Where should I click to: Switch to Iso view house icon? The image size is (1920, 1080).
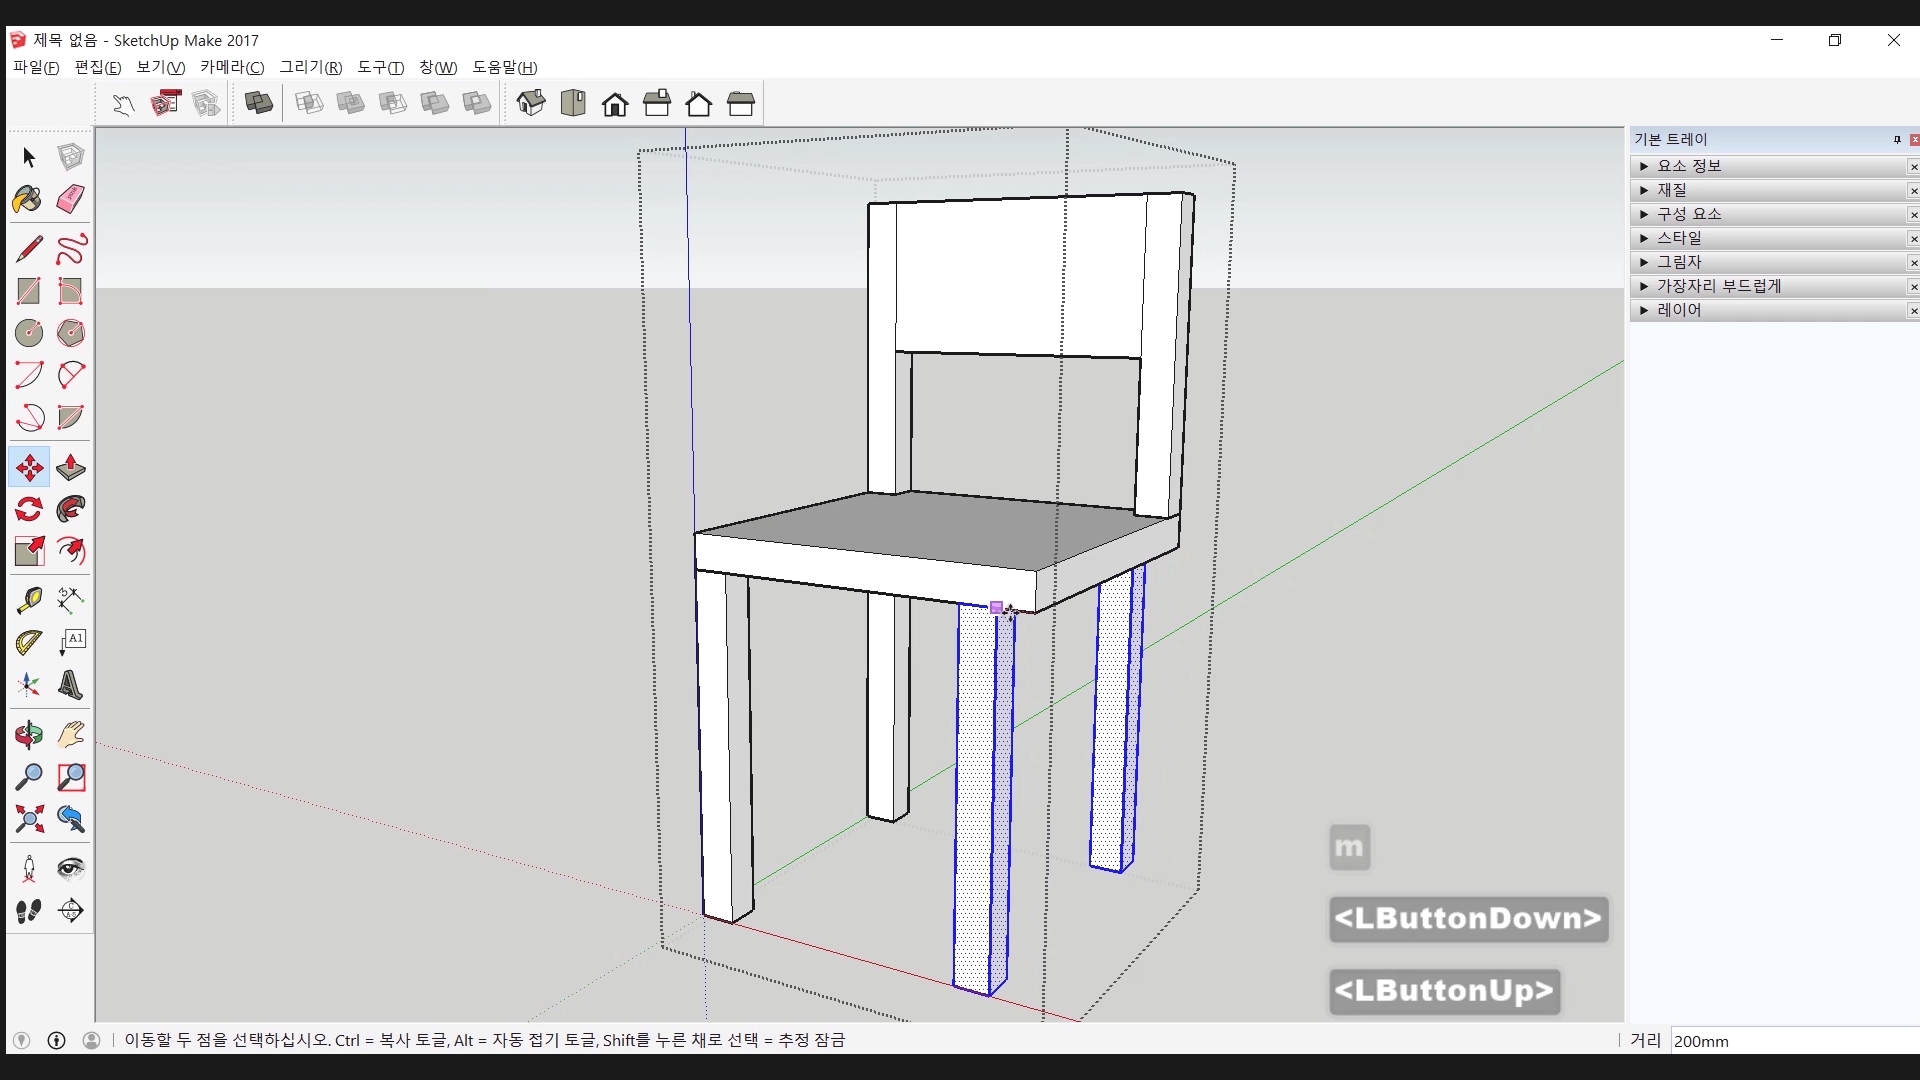pyautogui.click(x=531, y=103)
